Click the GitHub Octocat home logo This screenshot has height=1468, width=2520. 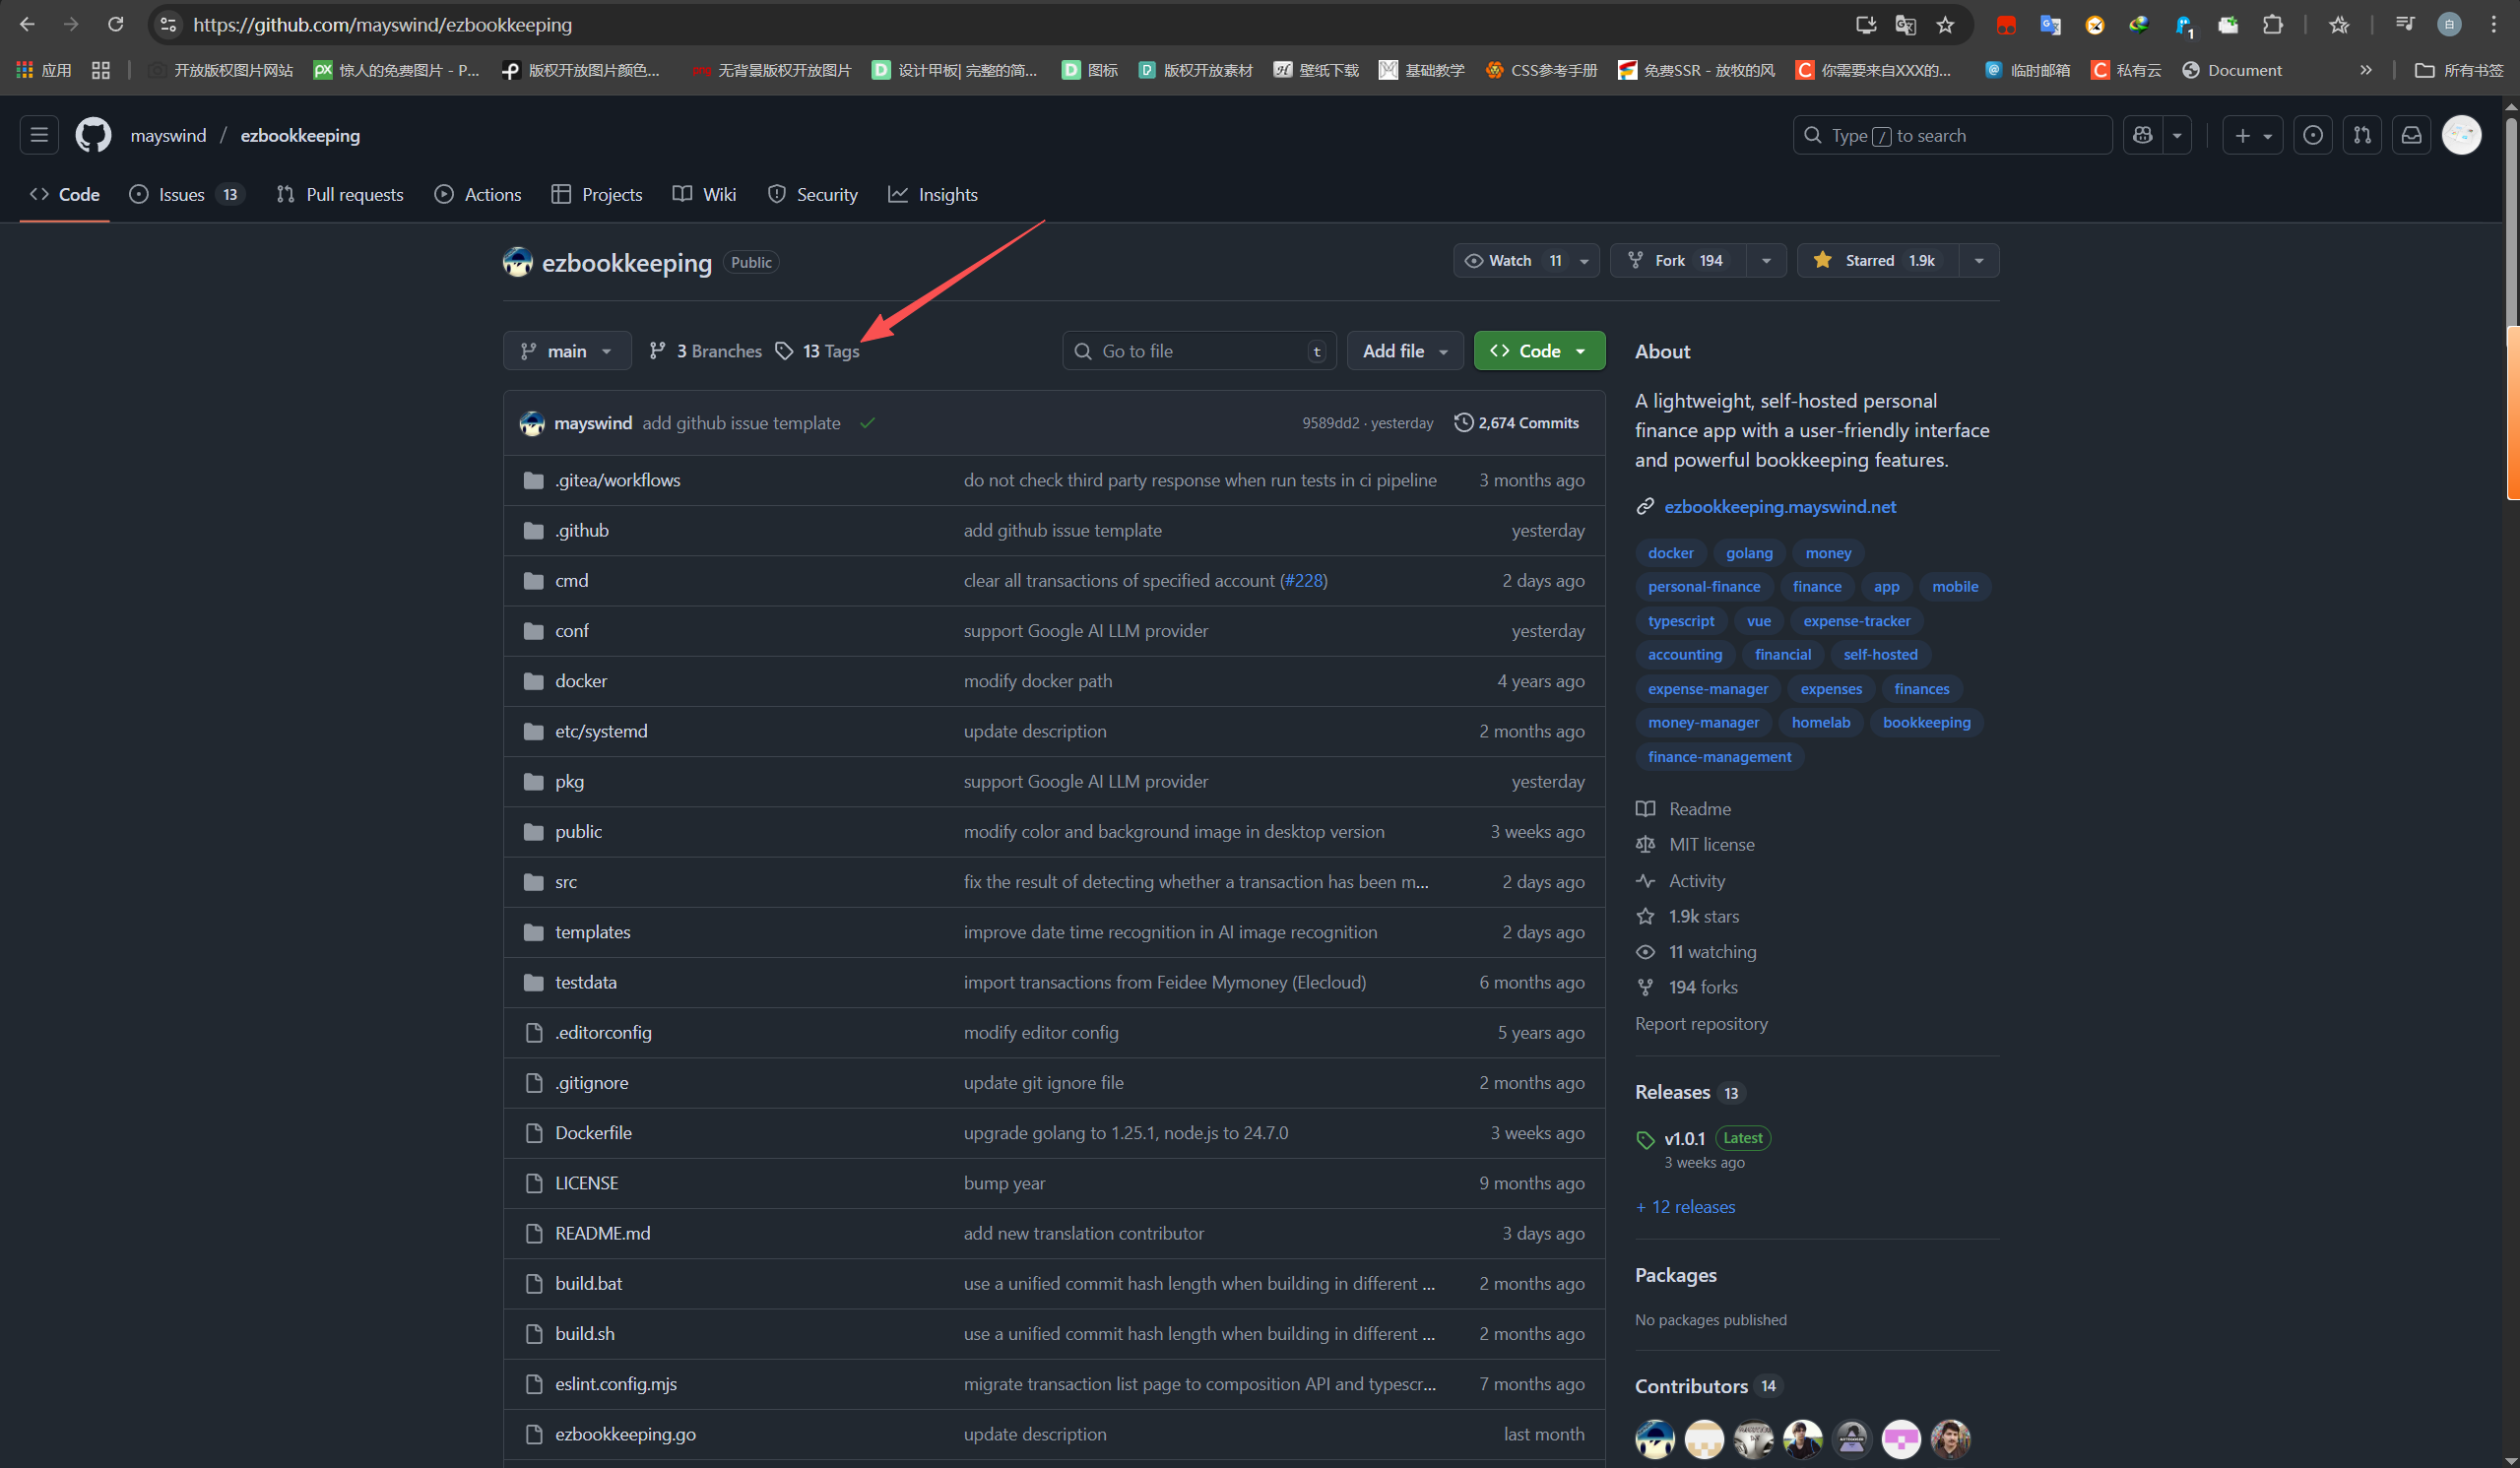(93, 135)
